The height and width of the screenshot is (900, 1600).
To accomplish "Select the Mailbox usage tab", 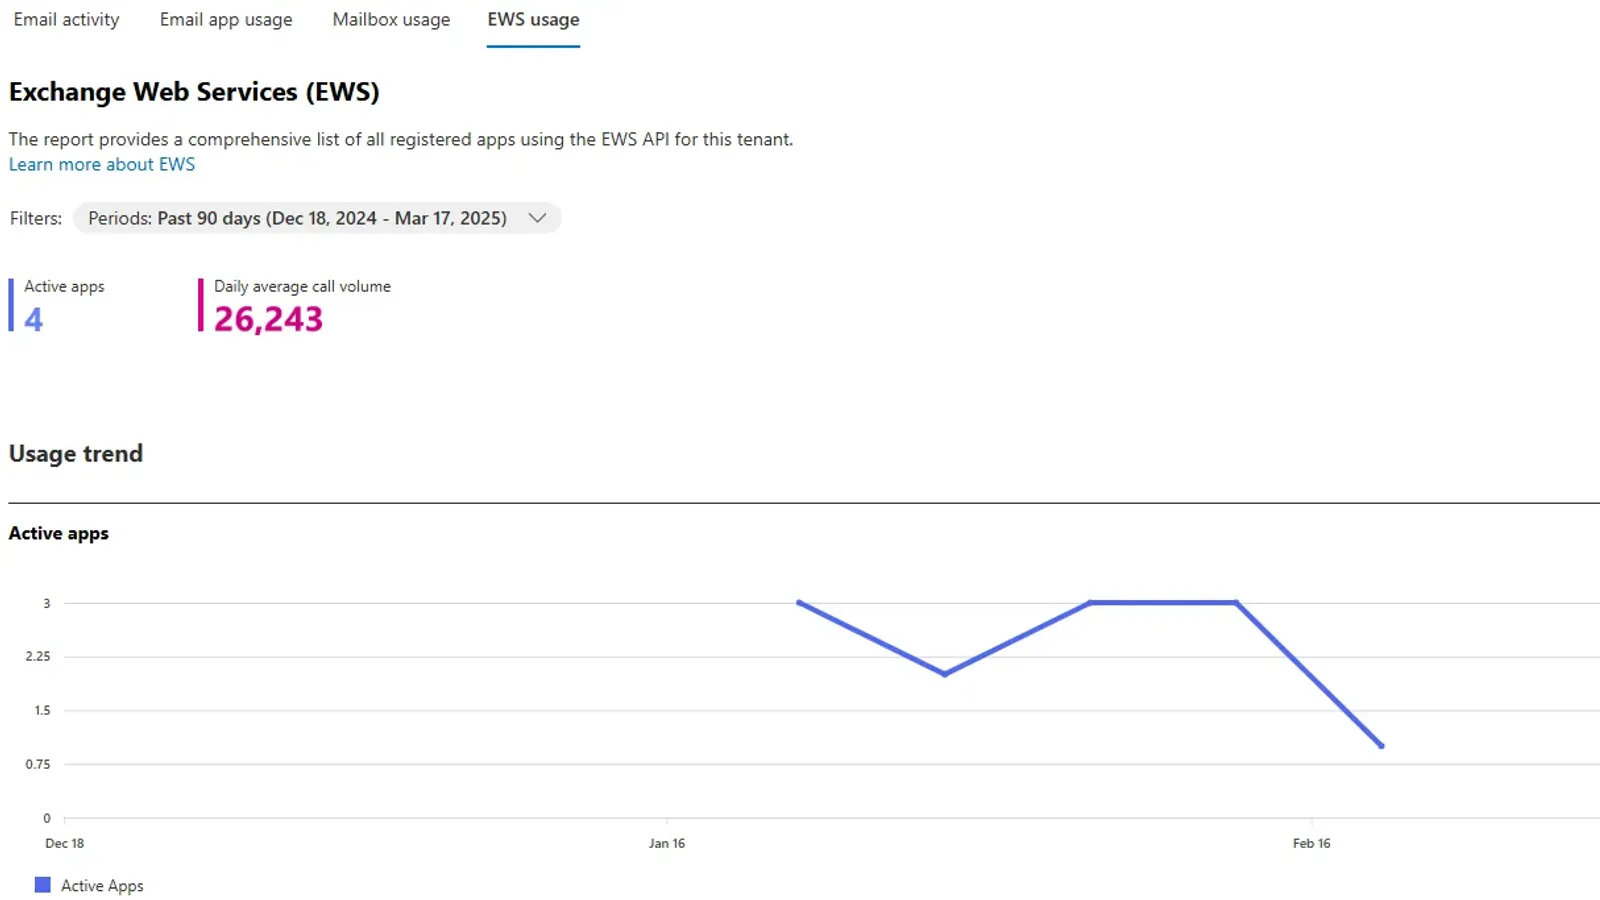I will tap(391, 20).
